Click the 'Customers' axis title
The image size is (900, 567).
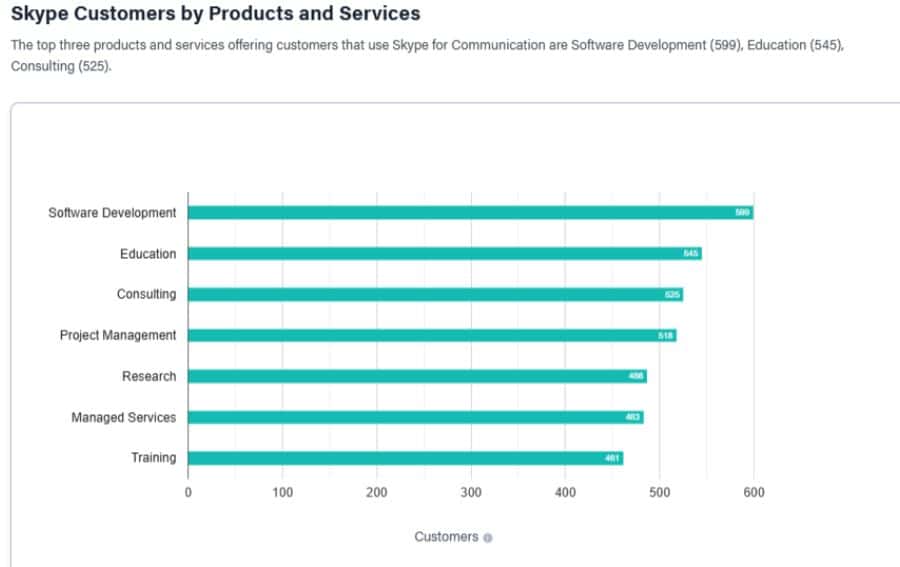click(x=446, y=537)
